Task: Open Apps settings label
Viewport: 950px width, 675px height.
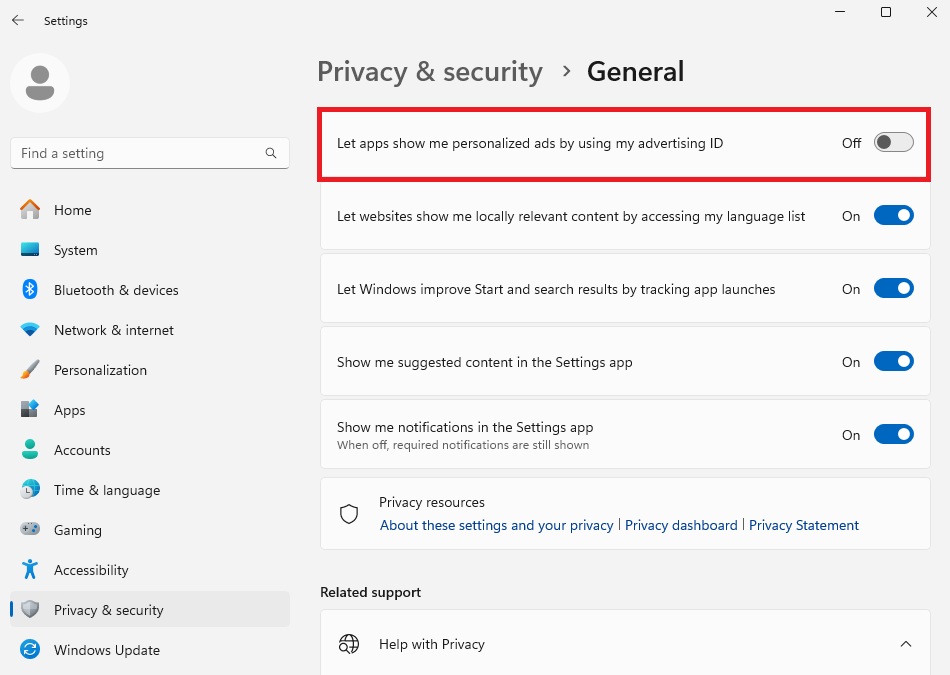Action: click(70, 410)
